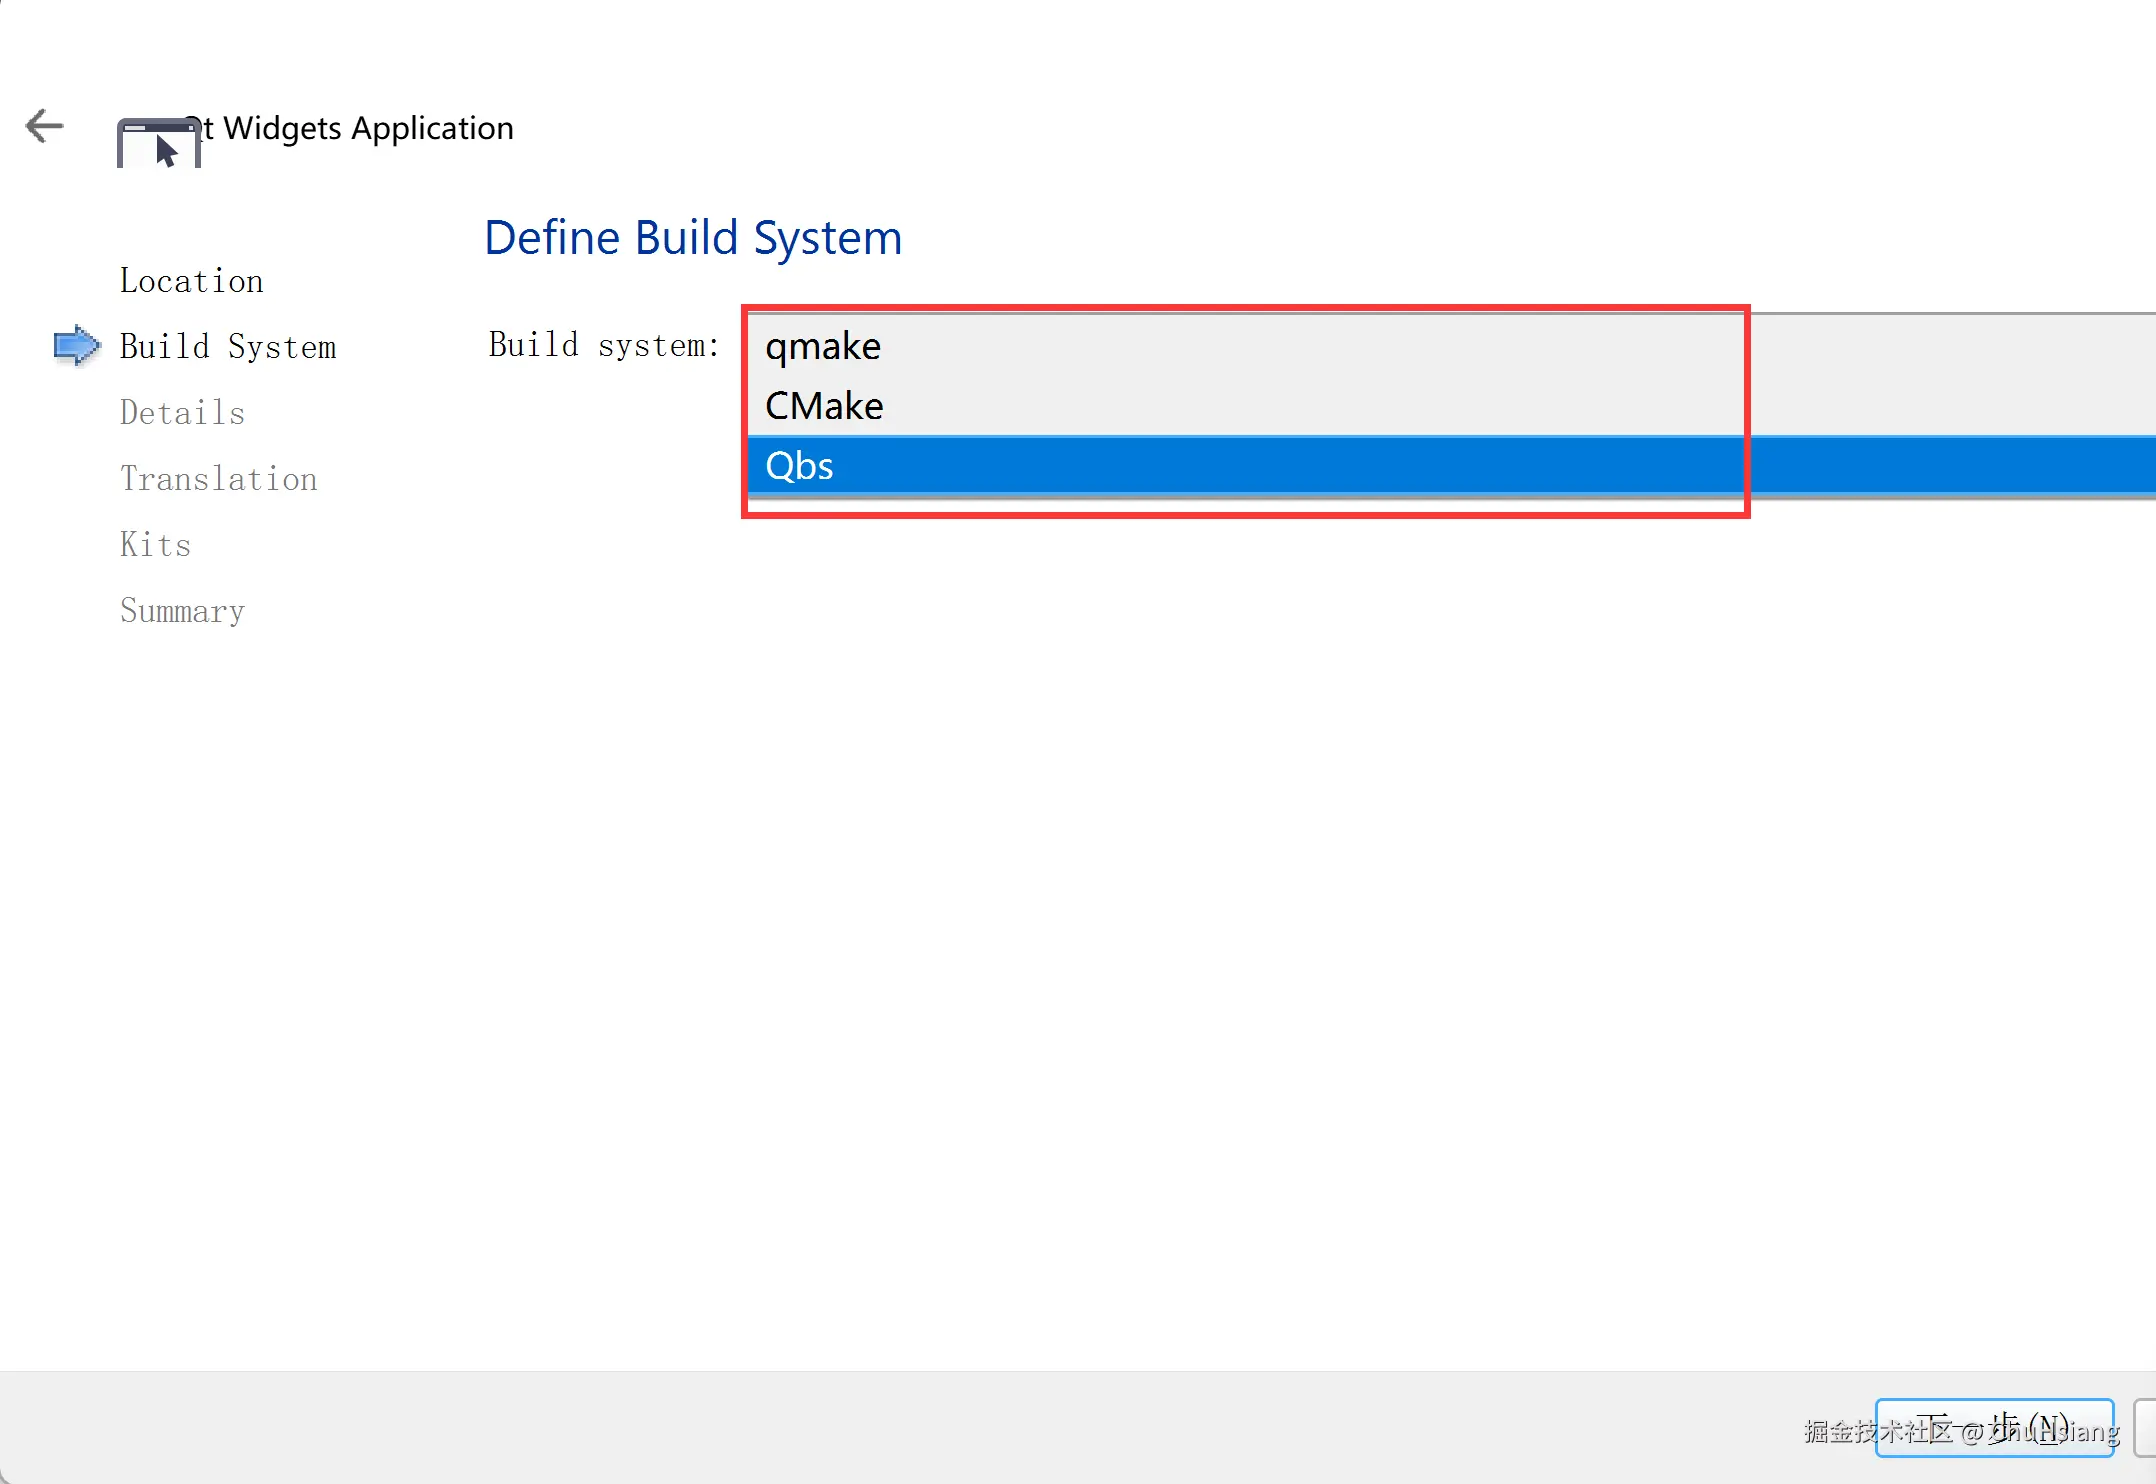Choose qmake from the build system list
This screenshot has height=1484, width=2156.
point(822,346)
